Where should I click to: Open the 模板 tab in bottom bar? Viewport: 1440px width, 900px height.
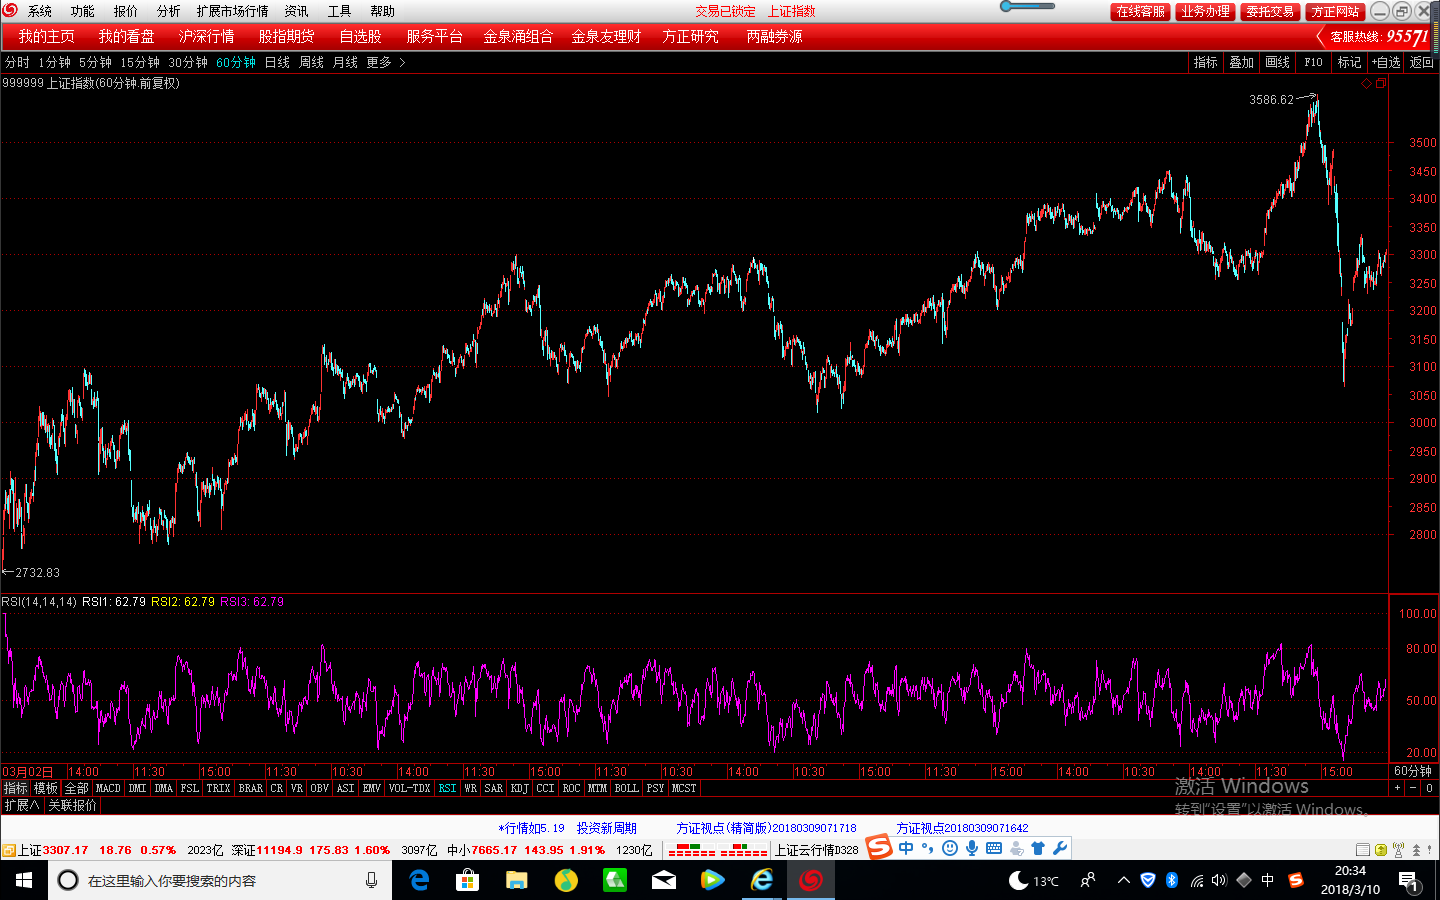[x=46, y=788]
